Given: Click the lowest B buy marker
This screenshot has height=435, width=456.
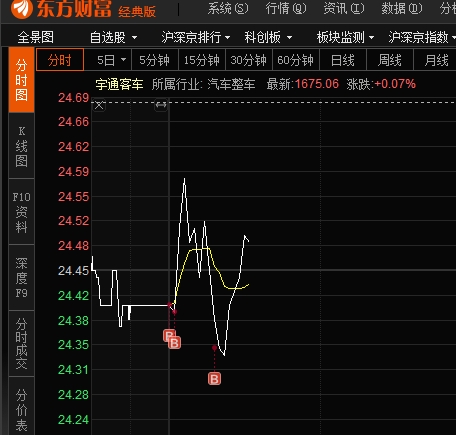Looking at the screenshot, I should point(214,379).
